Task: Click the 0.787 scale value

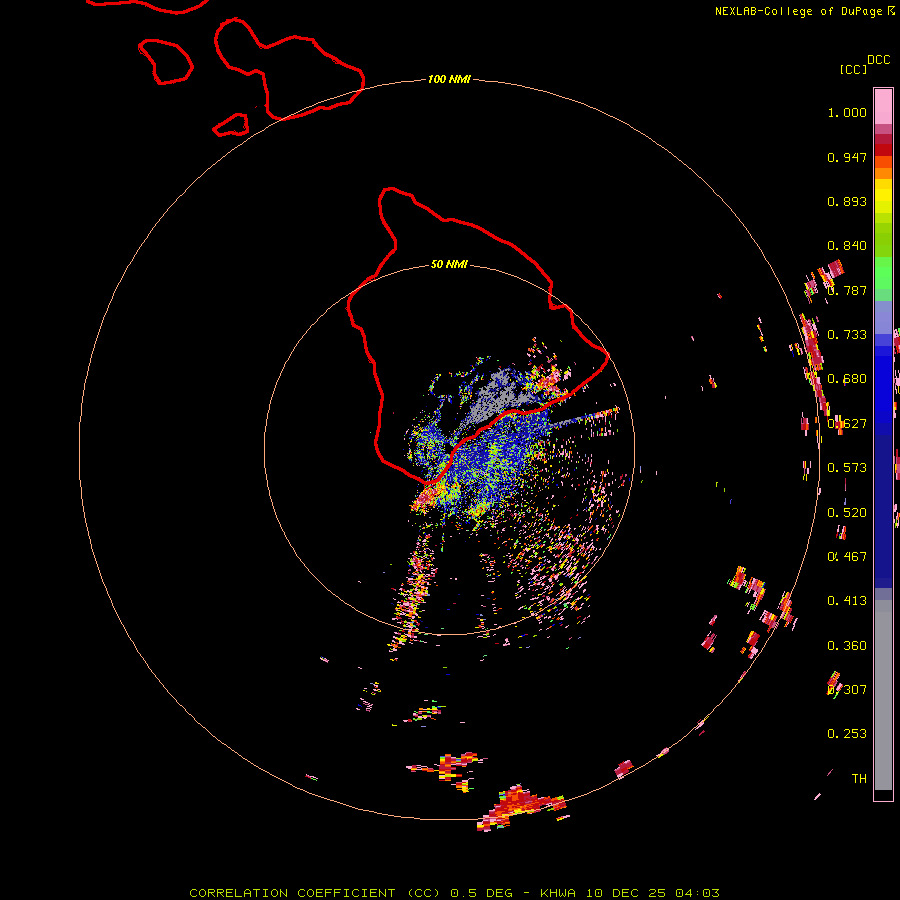Action: (847, 290)
